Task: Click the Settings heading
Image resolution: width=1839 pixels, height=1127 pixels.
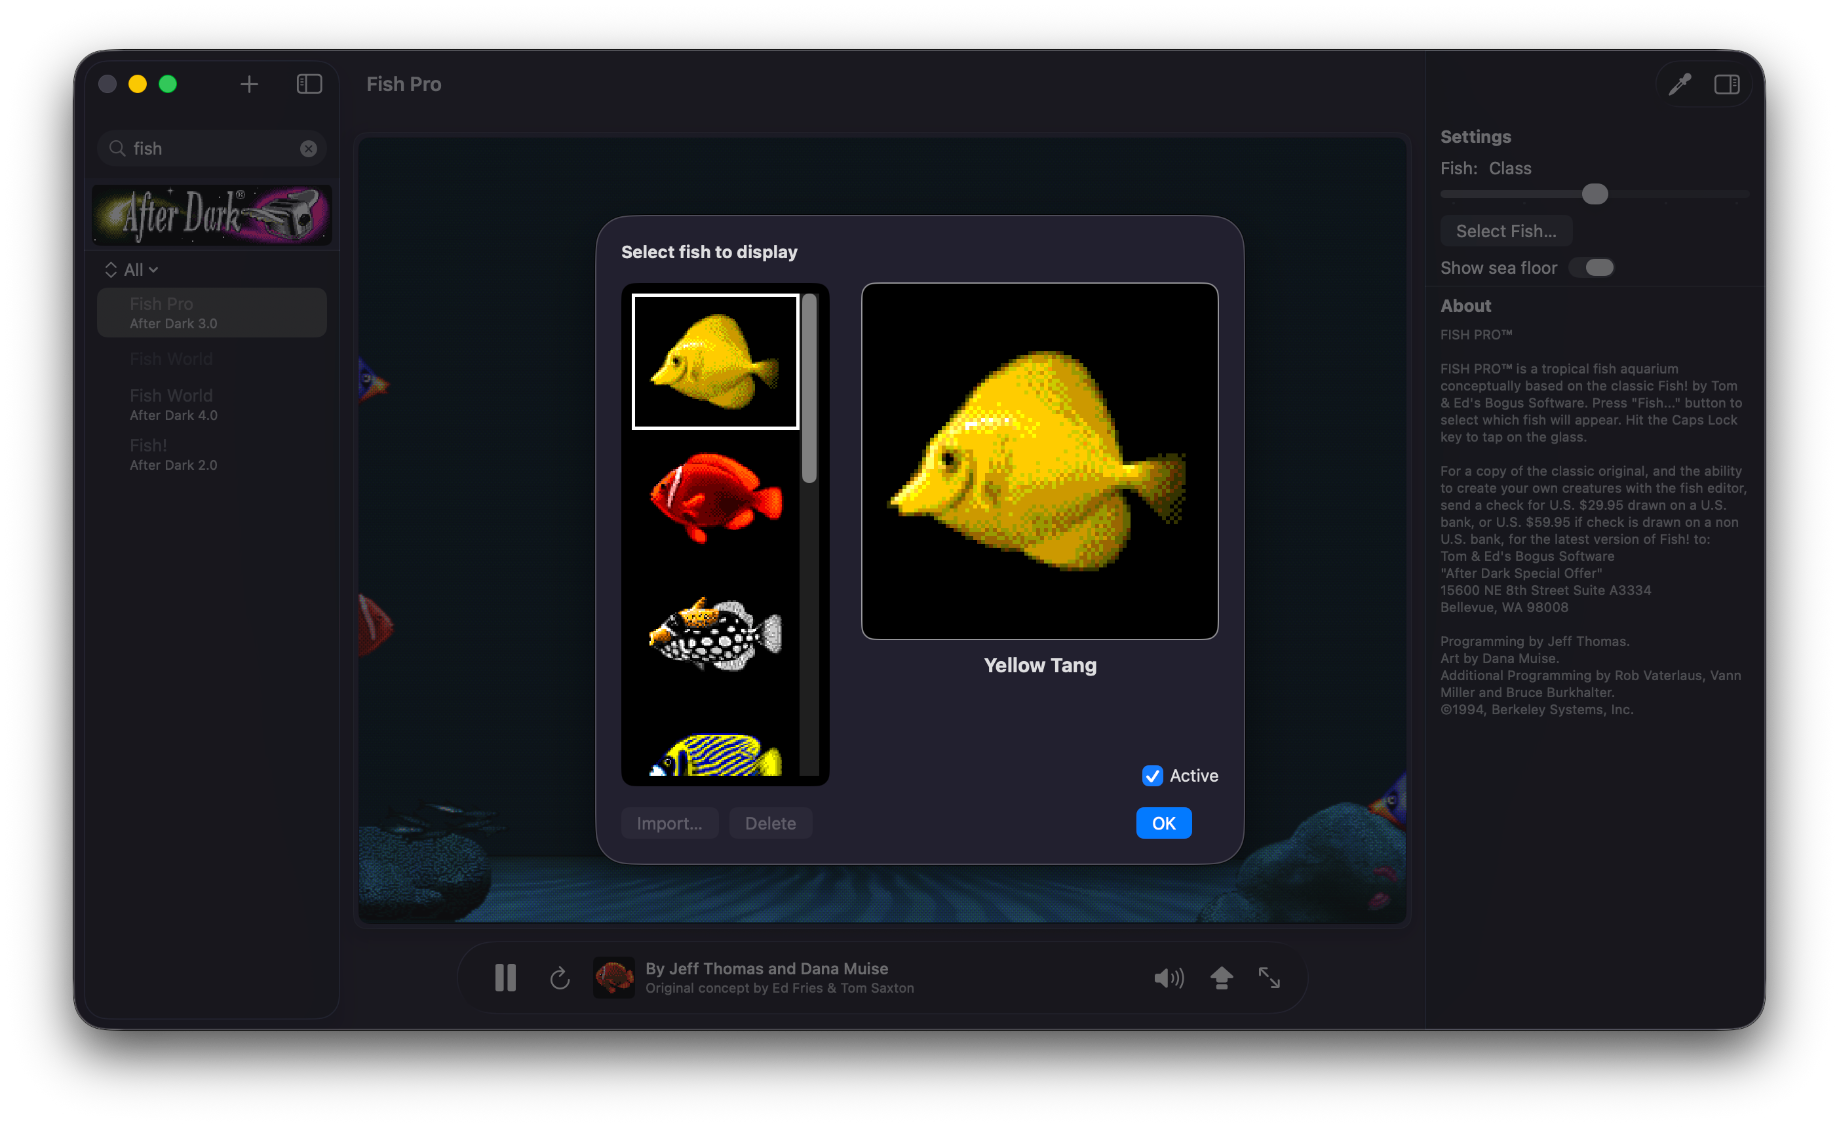Action: click(x=1475, y=137)
